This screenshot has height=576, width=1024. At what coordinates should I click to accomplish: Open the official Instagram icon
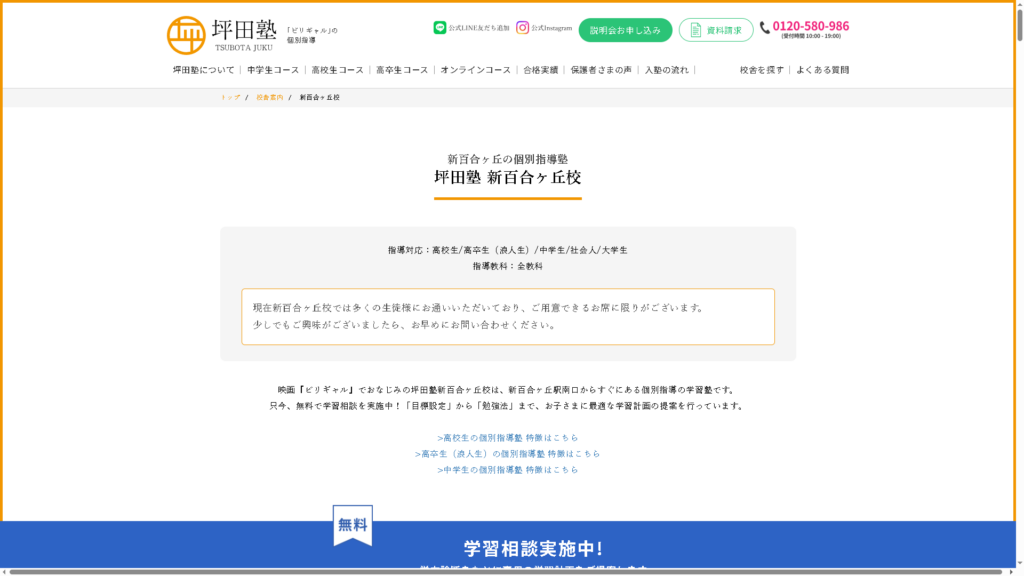tap(523, 28)
